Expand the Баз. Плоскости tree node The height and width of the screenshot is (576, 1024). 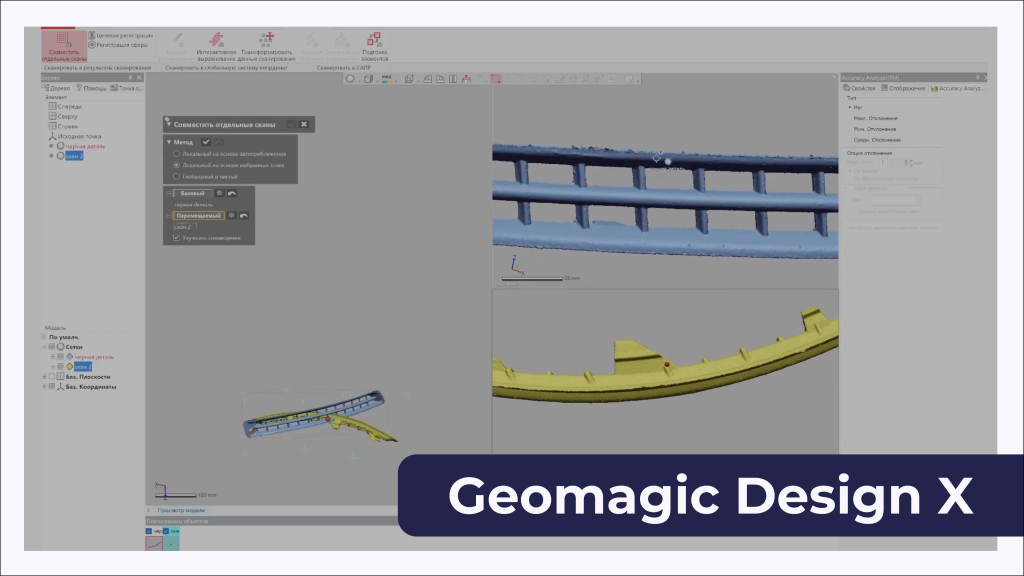pos(45,376)
